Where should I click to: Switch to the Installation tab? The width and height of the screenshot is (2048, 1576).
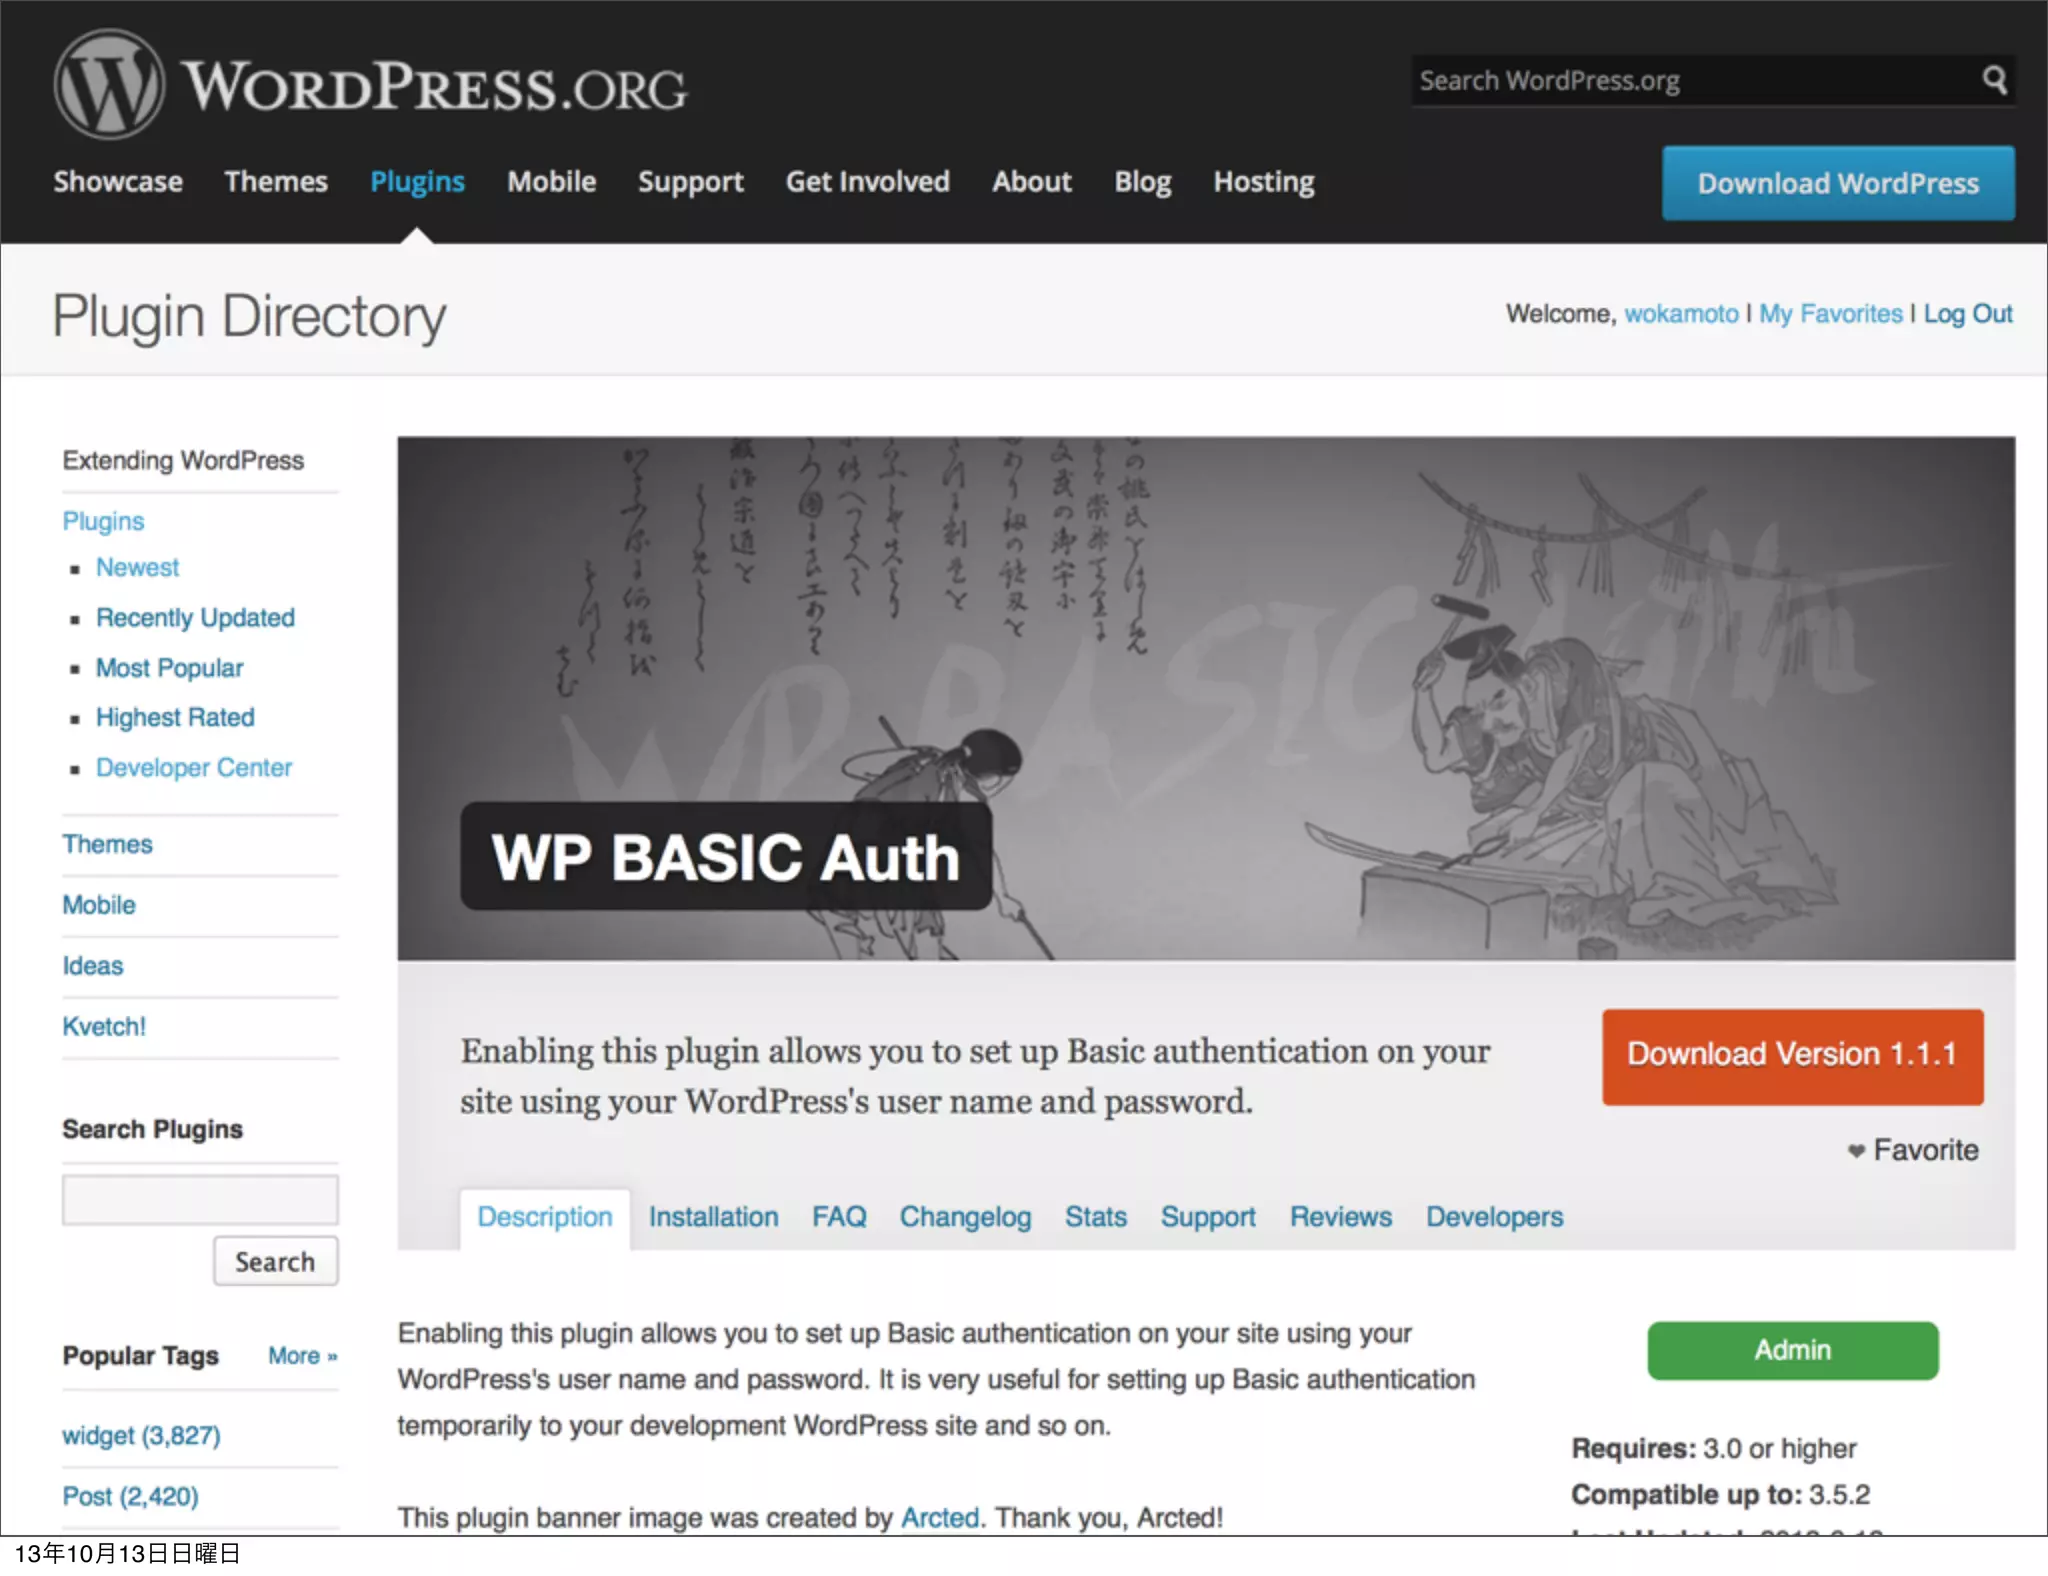point(713,1217)
